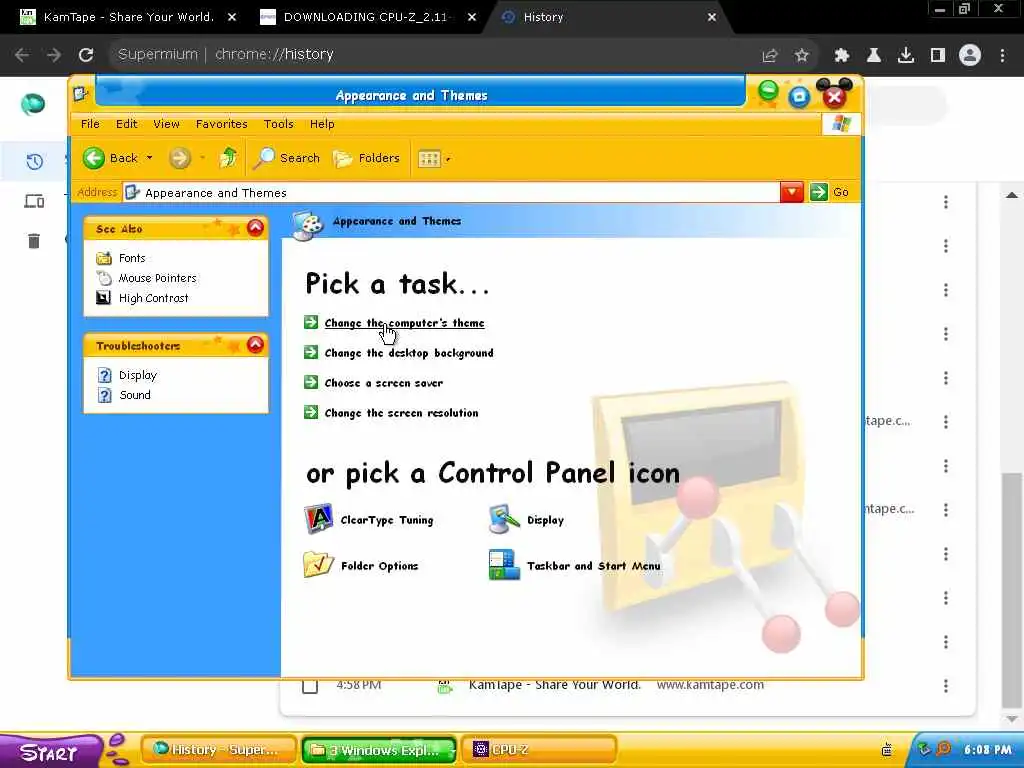1024x768 pixels.
Task: Select the KamTape 4:58 PM history checkbox
Action: (x=310, y=686)
